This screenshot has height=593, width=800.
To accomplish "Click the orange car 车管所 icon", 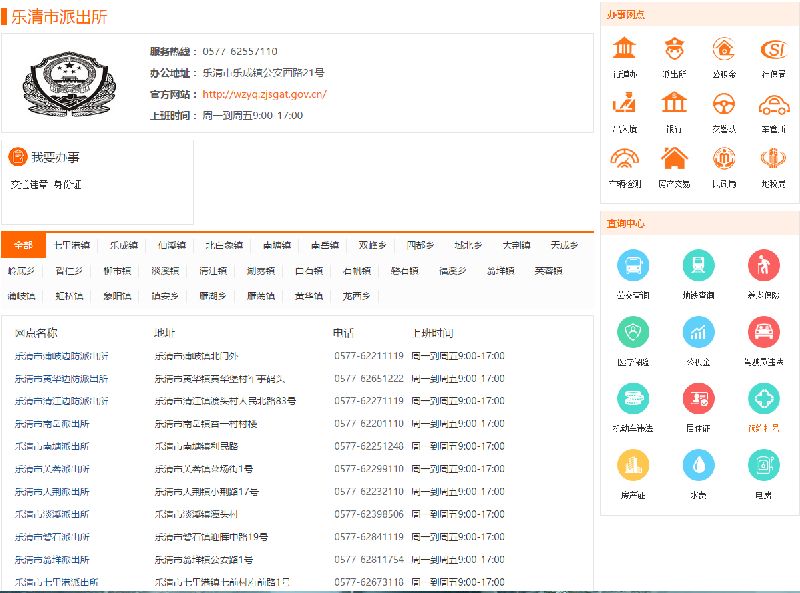I will 773,103.
